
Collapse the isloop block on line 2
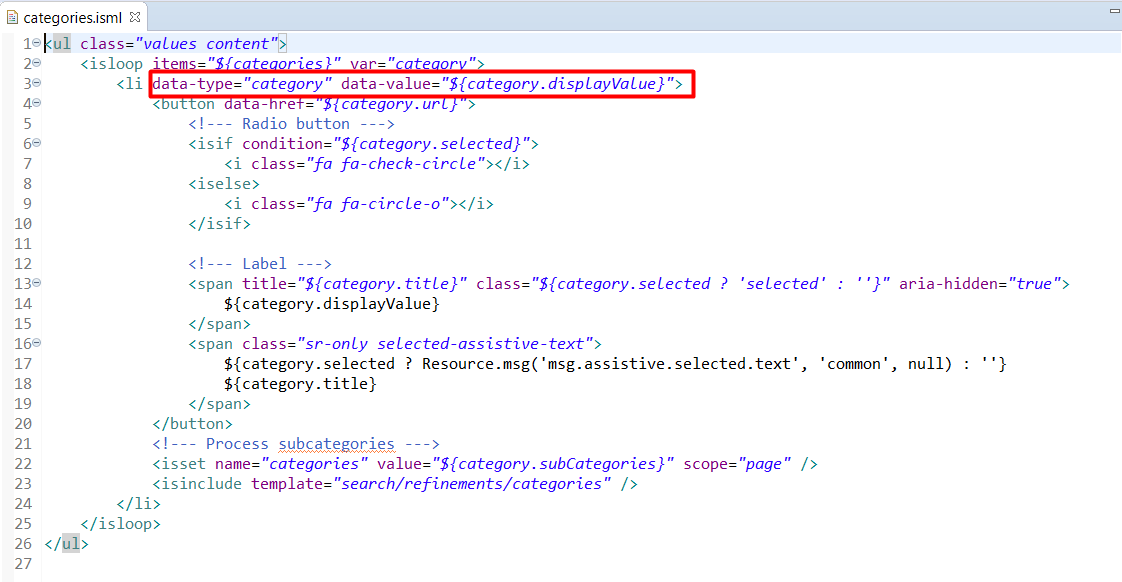[x=36, y=63]
